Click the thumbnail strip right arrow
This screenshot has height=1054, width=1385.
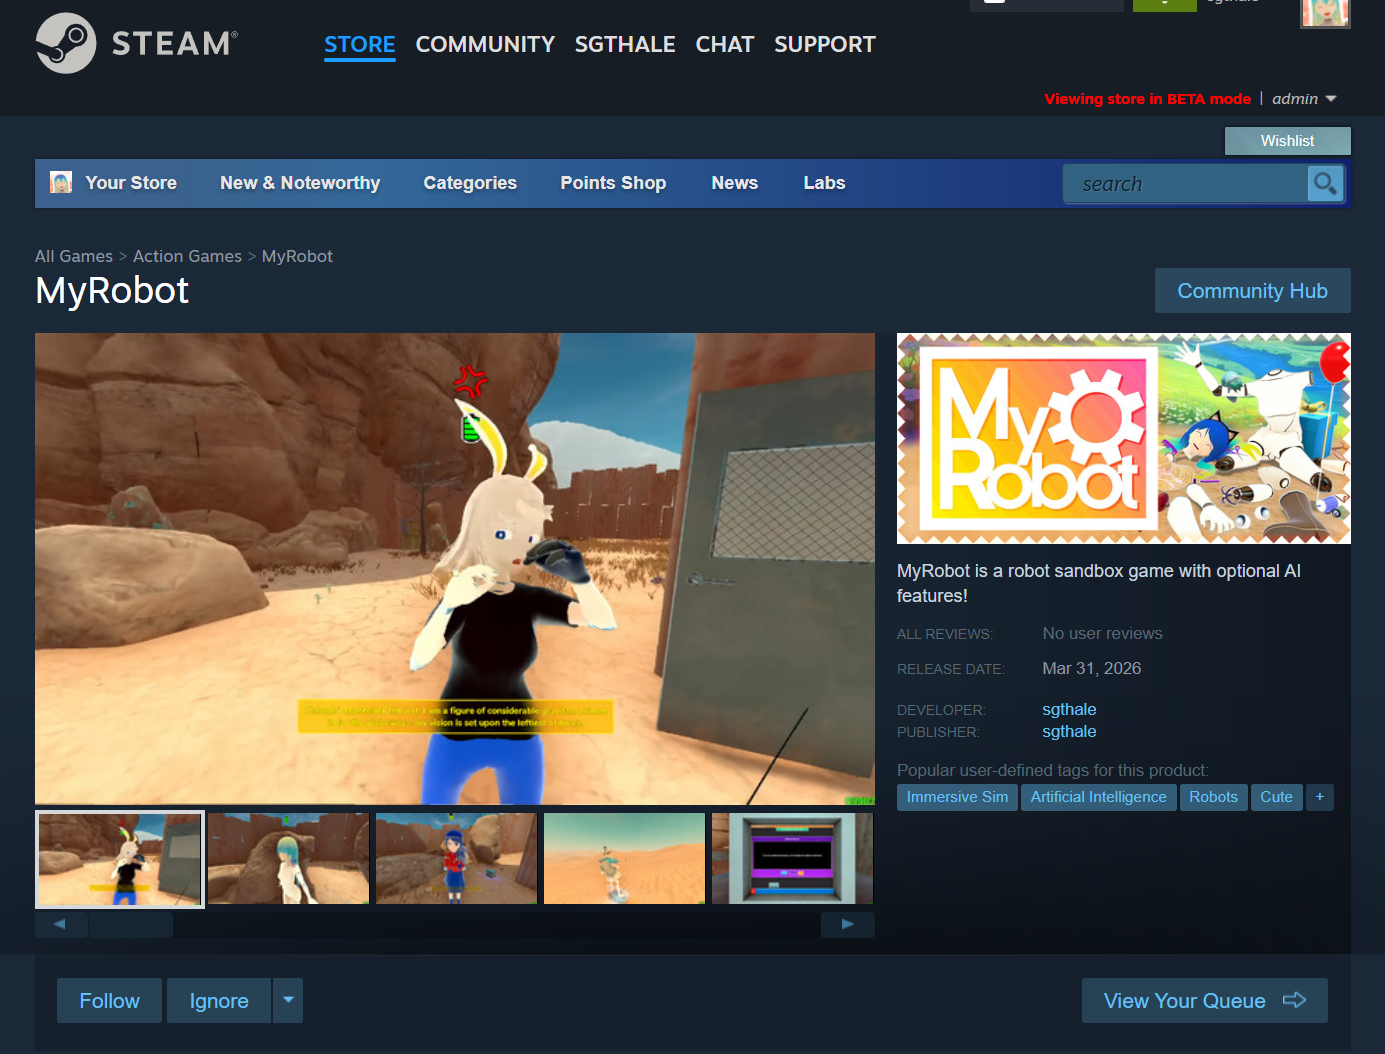click(x=848, y=925)
